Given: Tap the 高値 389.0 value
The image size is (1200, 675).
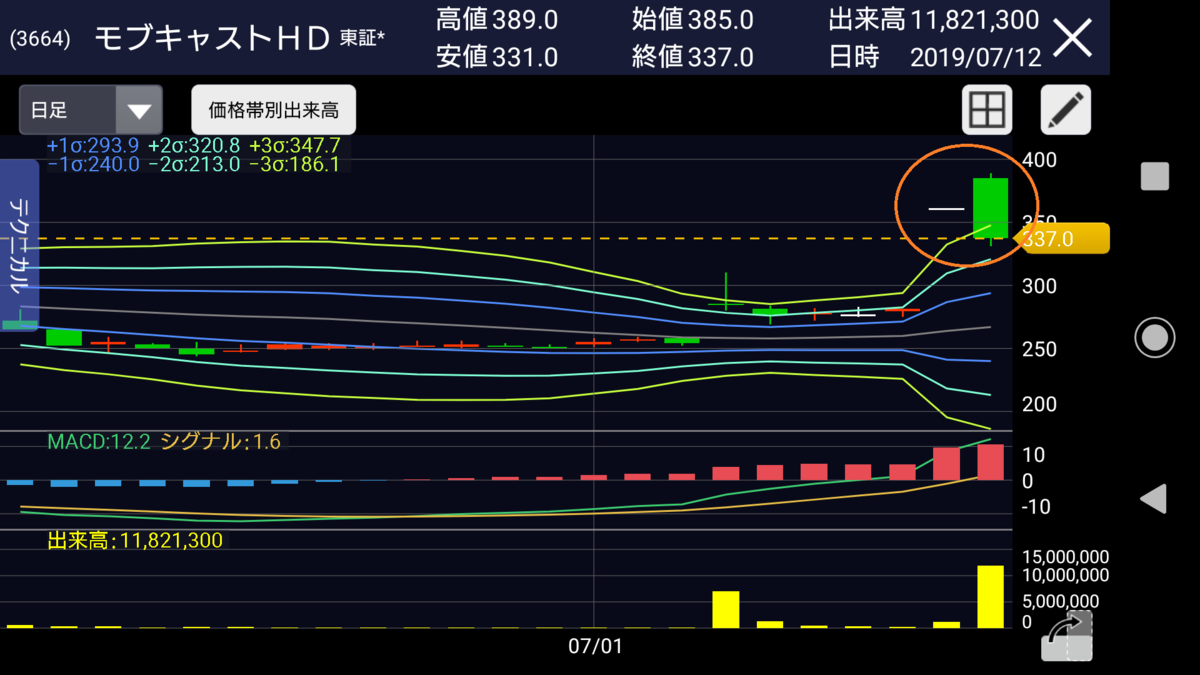Looking at the screenshot, I should pos(497,19).
